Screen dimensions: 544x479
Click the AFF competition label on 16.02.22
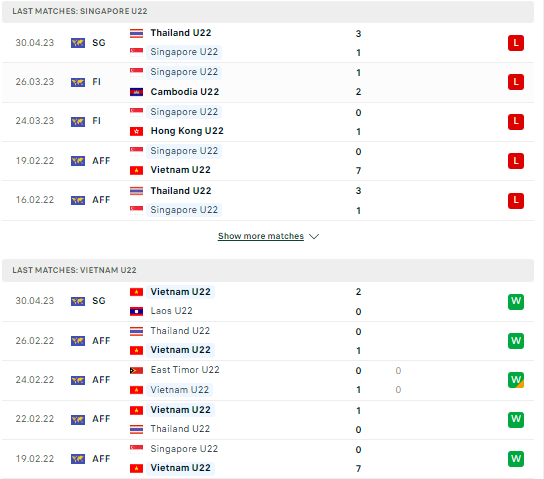click(x=101, y=200)
